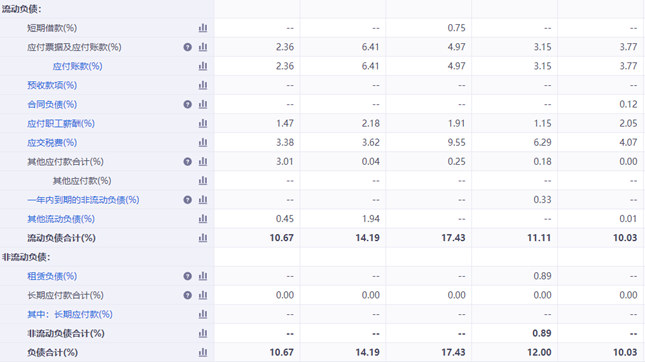This screenshot has width=645, height=362.
Task: Show bar chart for 非流动负债合计(%)
Action: [203, 333]
